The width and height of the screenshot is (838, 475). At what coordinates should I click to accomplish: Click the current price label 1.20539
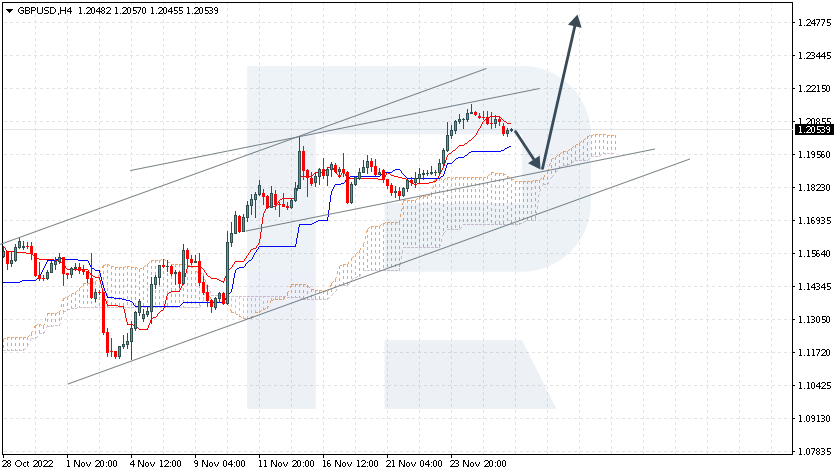pyautogui.click(x=814, y=130)
